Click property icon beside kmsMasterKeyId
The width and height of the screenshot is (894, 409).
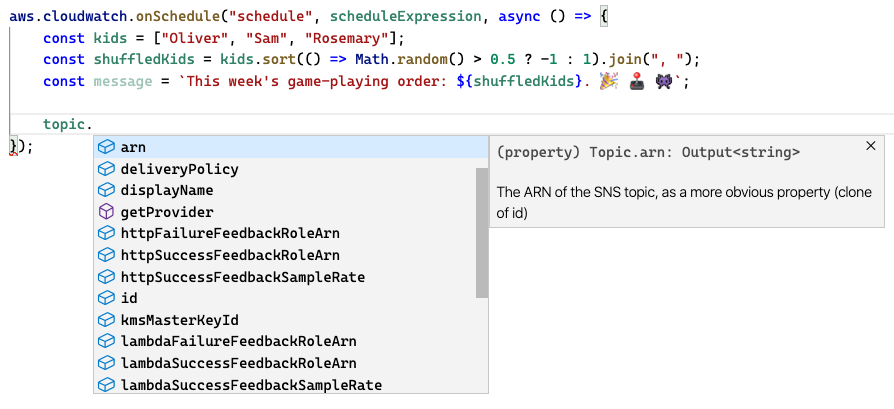point(106,319)
